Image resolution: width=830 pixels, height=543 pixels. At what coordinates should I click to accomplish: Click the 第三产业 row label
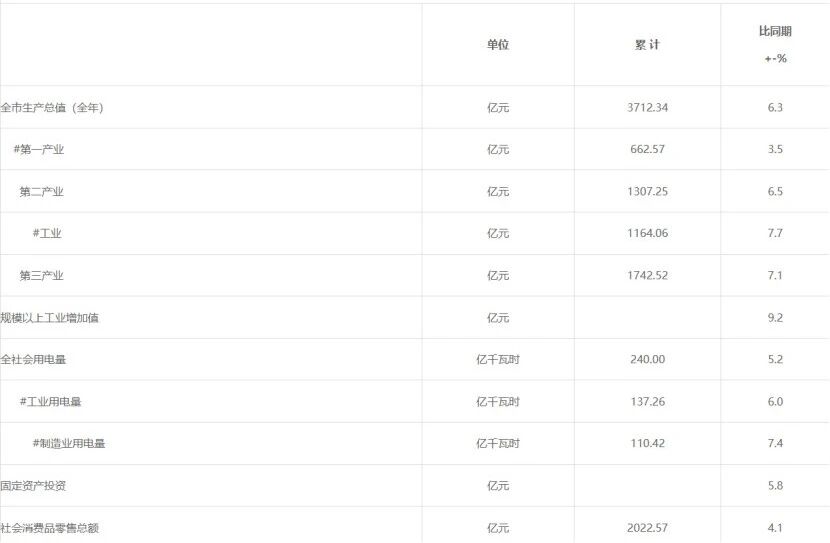(x=42, y=276)
